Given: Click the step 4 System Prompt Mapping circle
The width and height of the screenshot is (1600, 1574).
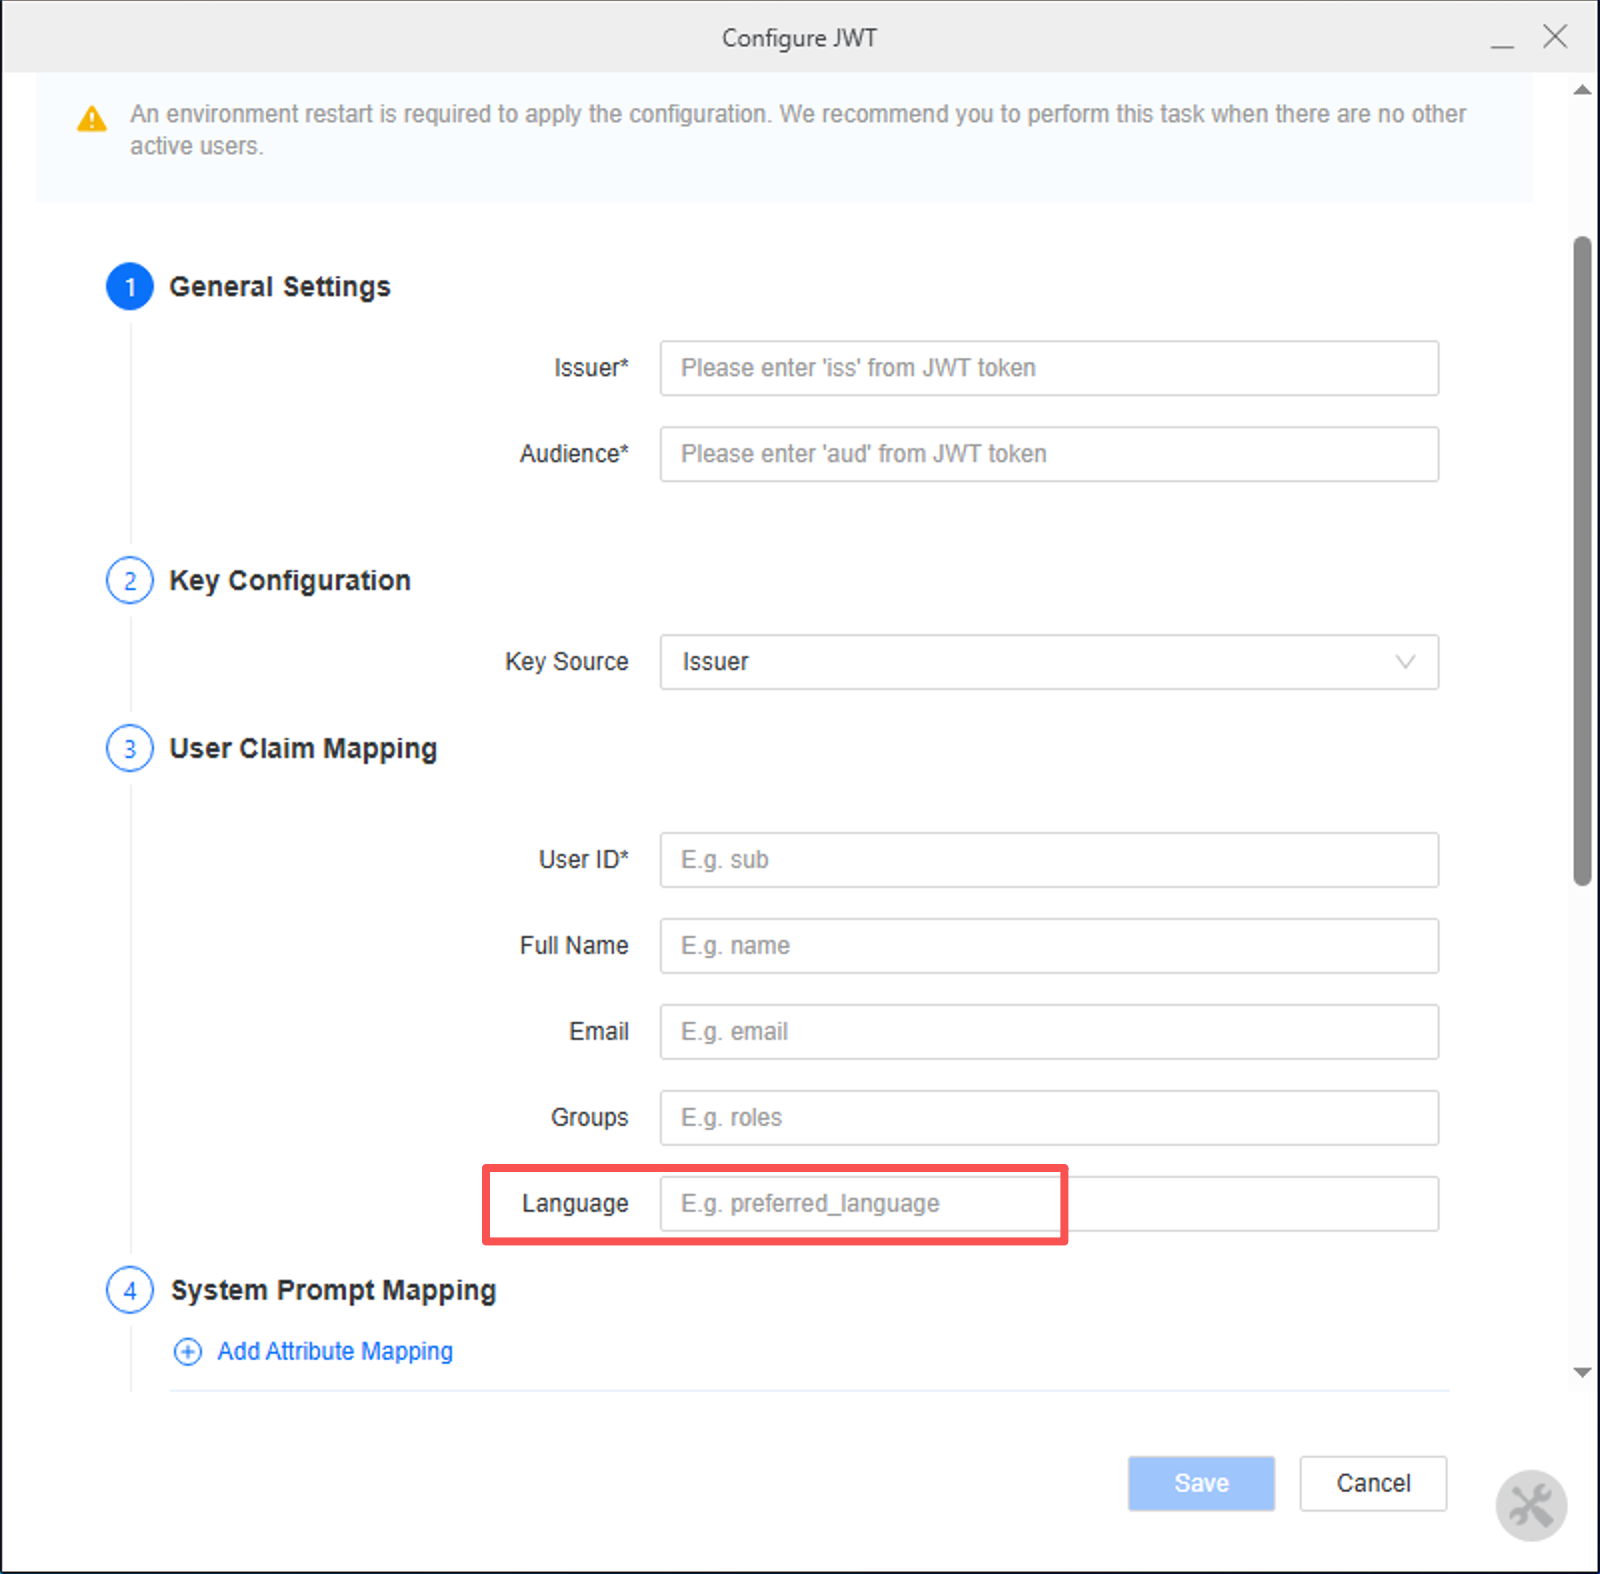Looking at the screenshot, I should coord(130,1290).
